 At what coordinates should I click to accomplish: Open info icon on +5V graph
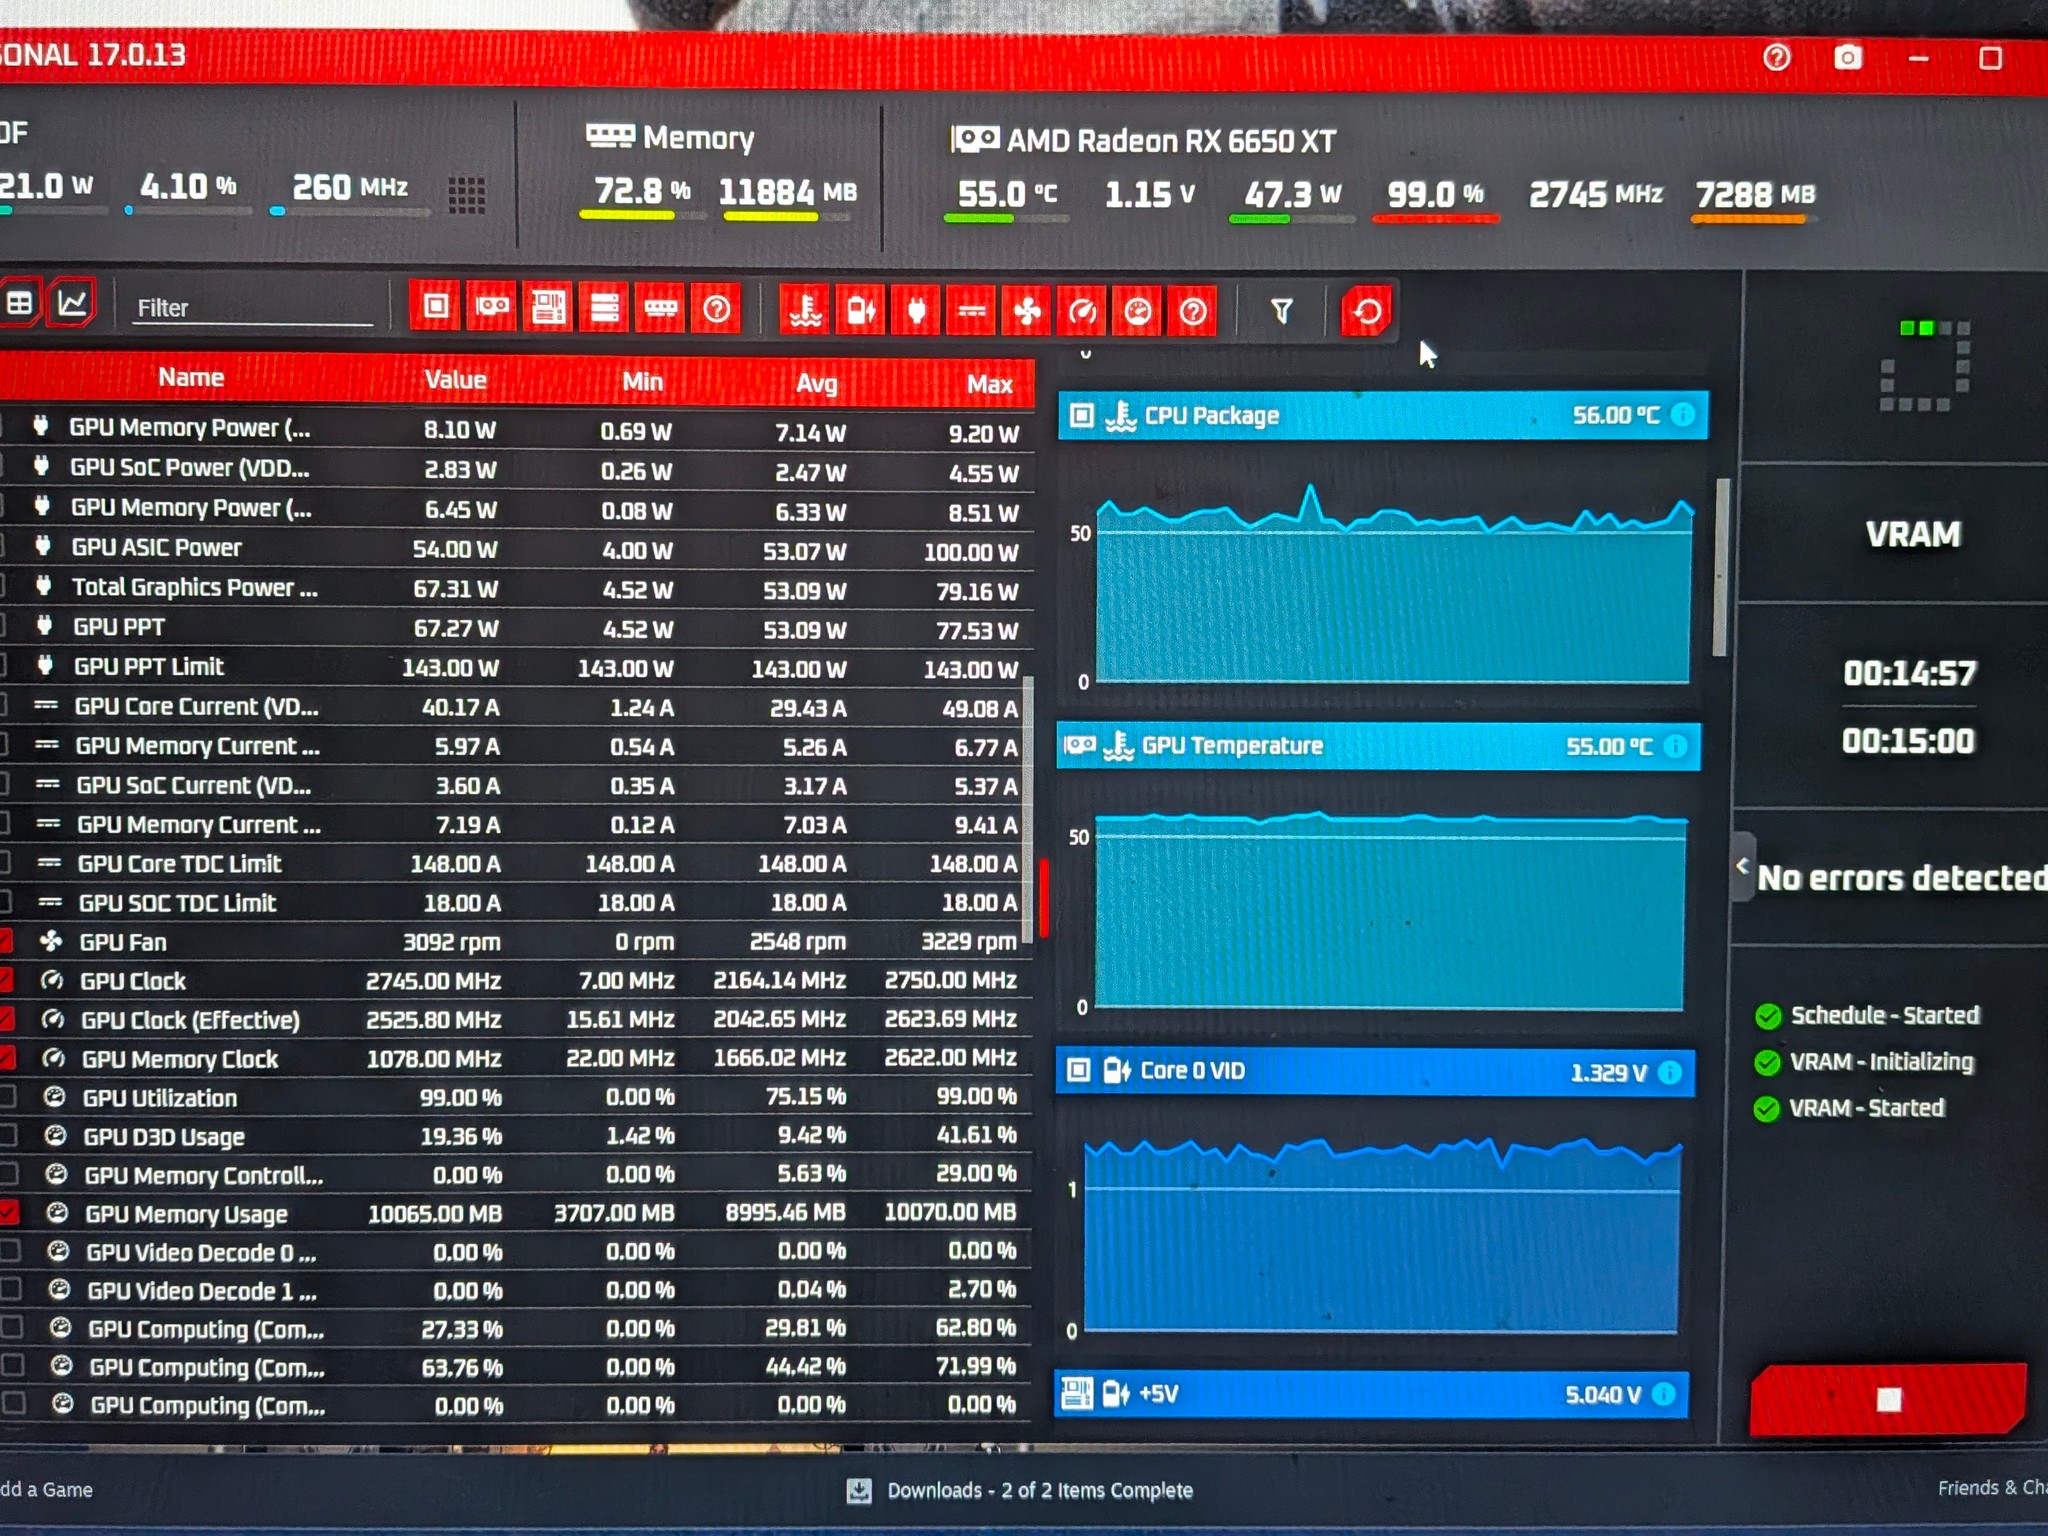pos(1663,1394)
